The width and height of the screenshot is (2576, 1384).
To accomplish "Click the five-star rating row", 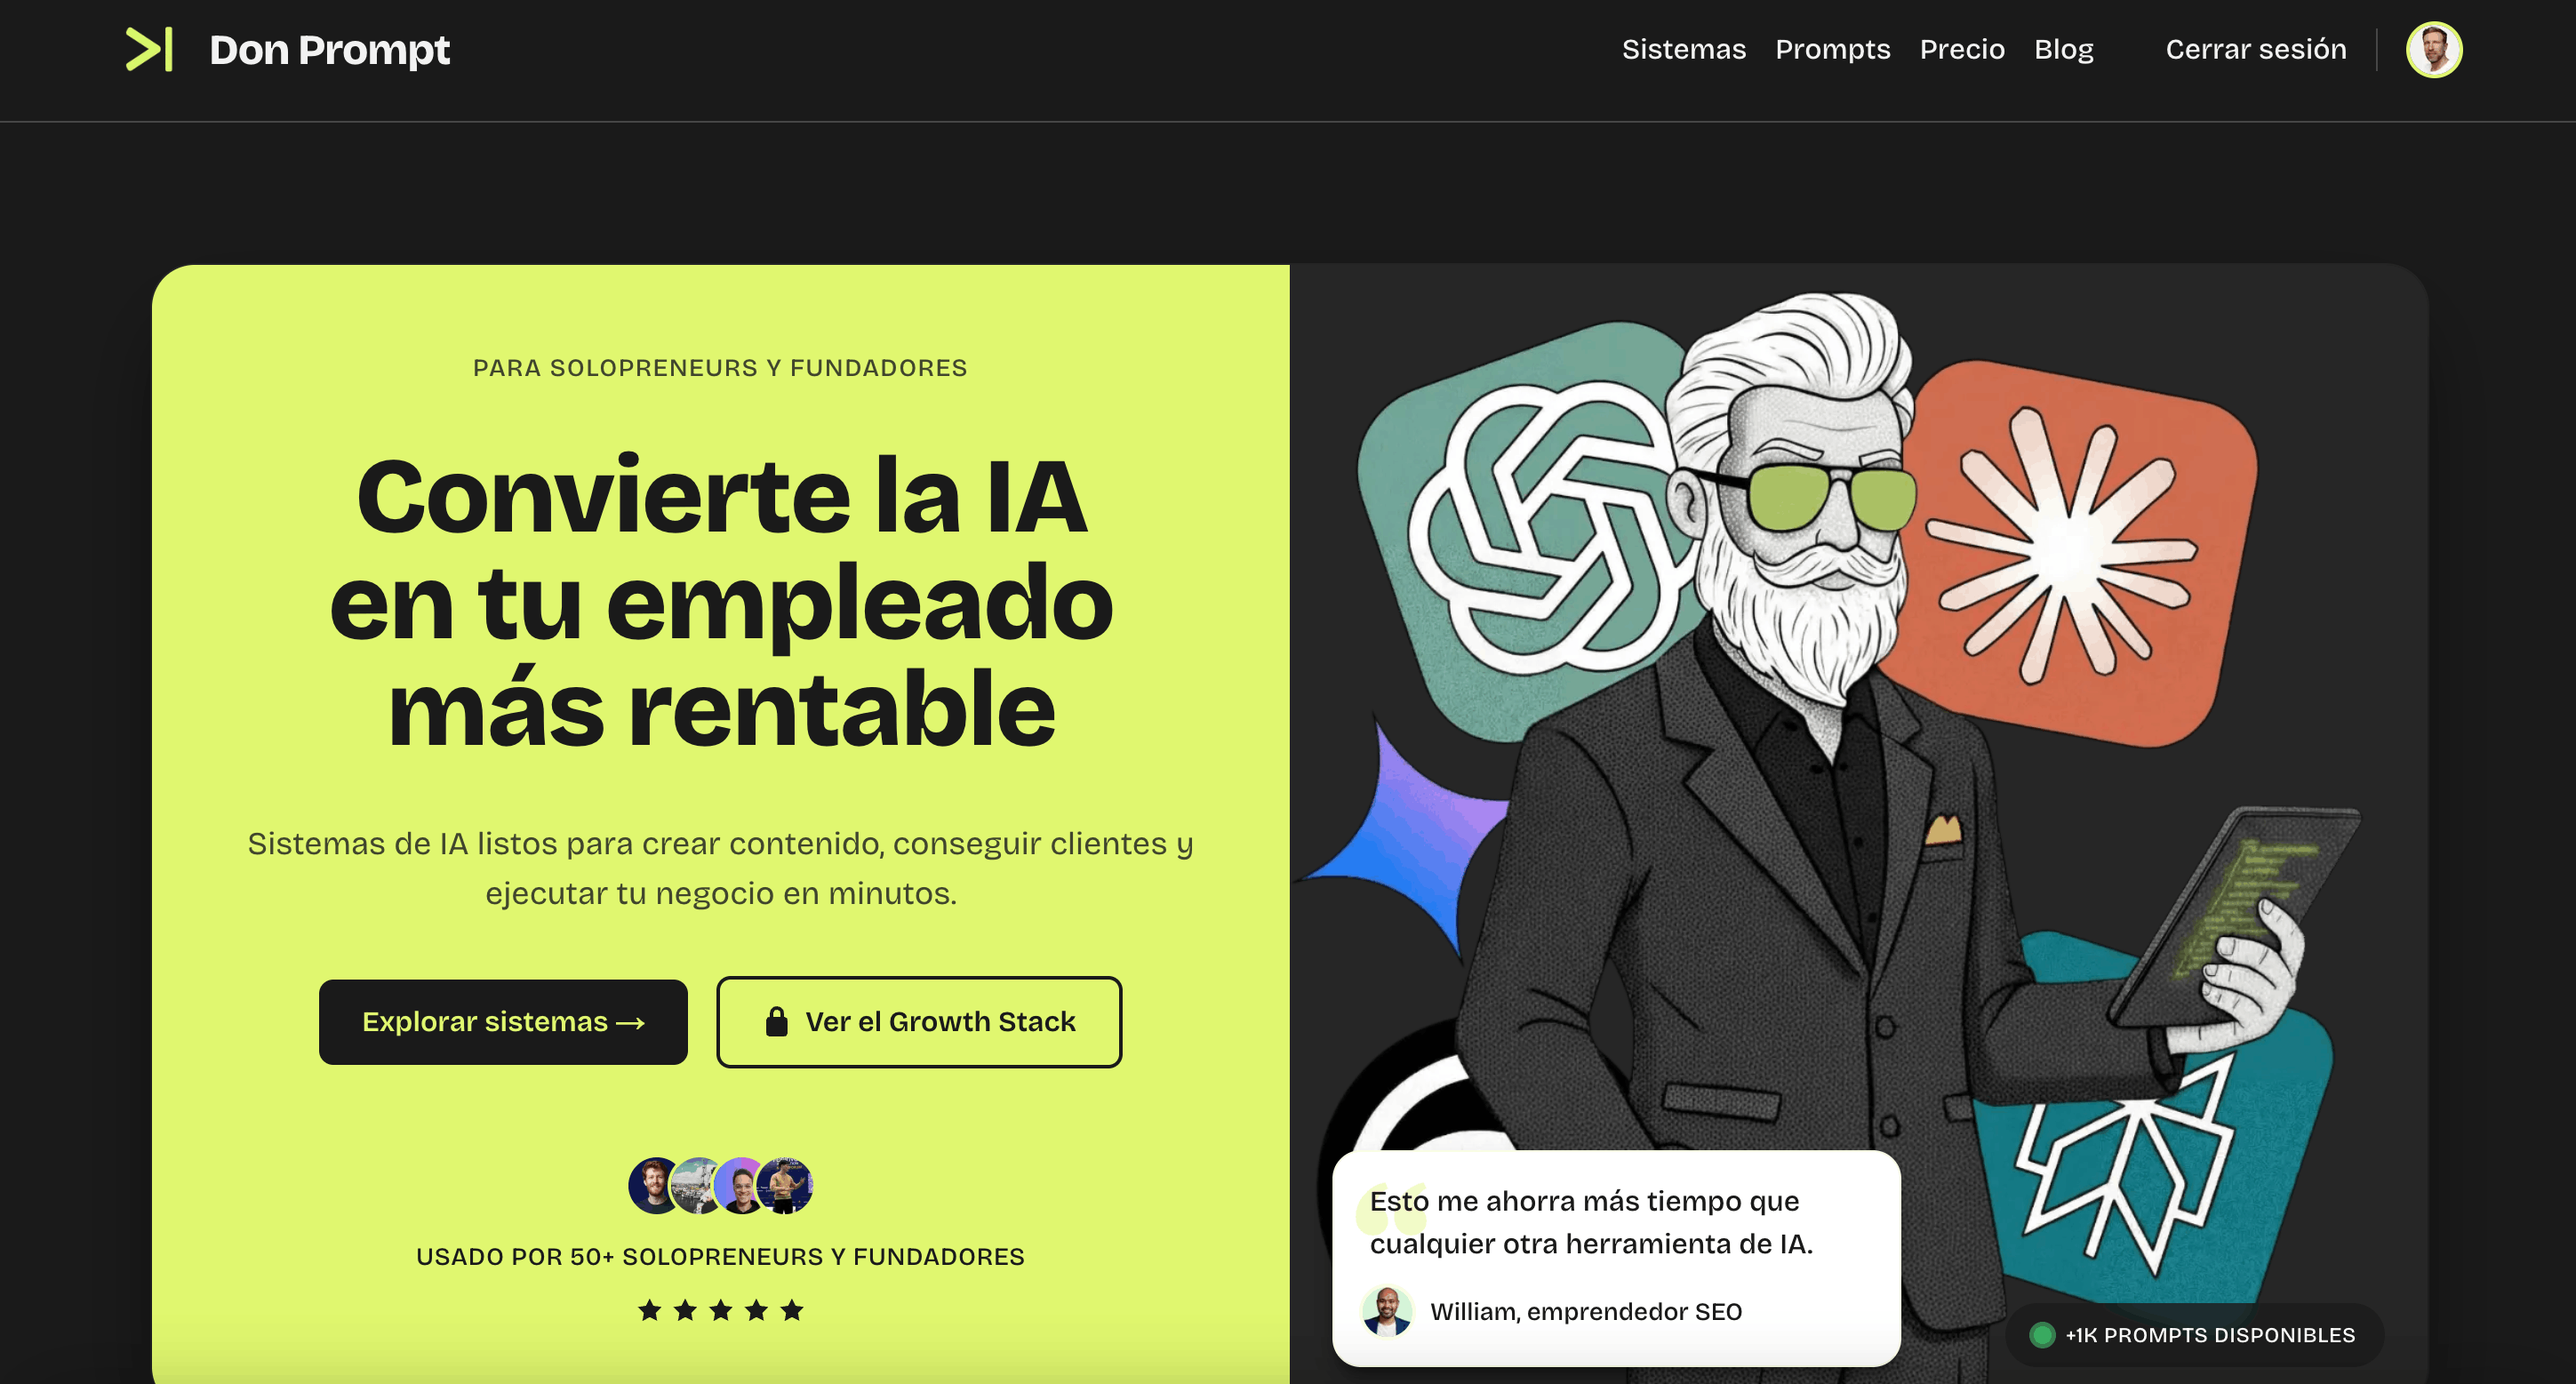I will [720, 1309].
